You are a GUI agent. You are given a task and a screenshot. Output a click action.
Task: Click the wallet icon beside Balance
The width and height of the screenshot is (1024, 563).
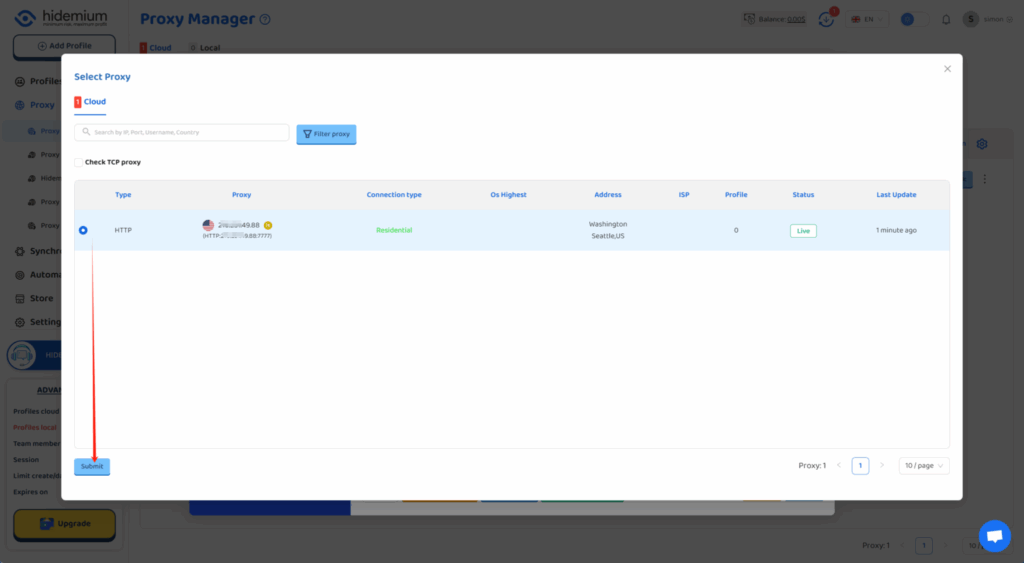pyautogui.click(x=749, y=19)
